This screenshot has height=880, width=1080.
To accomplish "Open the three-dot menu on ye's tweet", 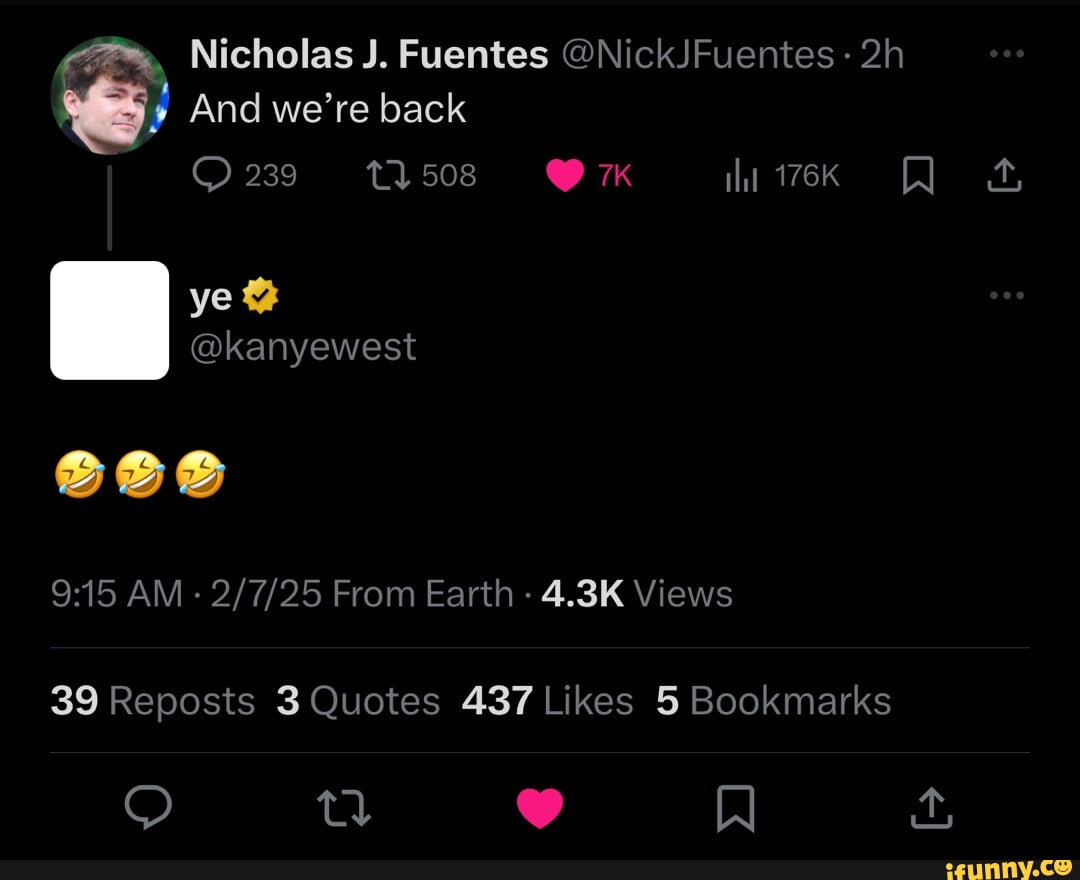I will (1007, 294).
